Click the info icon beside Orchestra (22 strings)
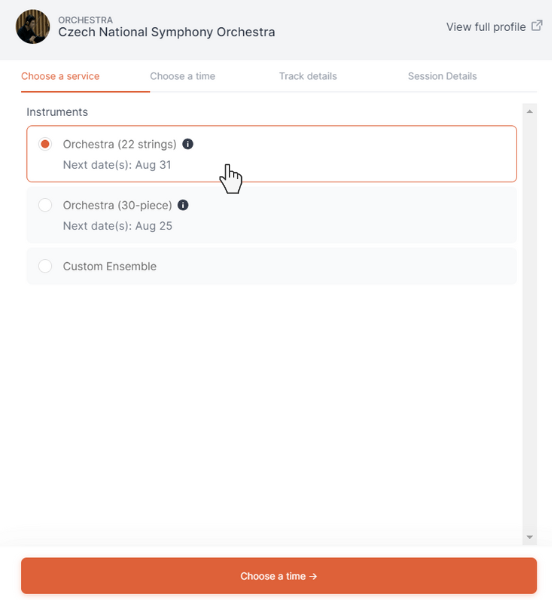552x602 pixels. (187, 144)
